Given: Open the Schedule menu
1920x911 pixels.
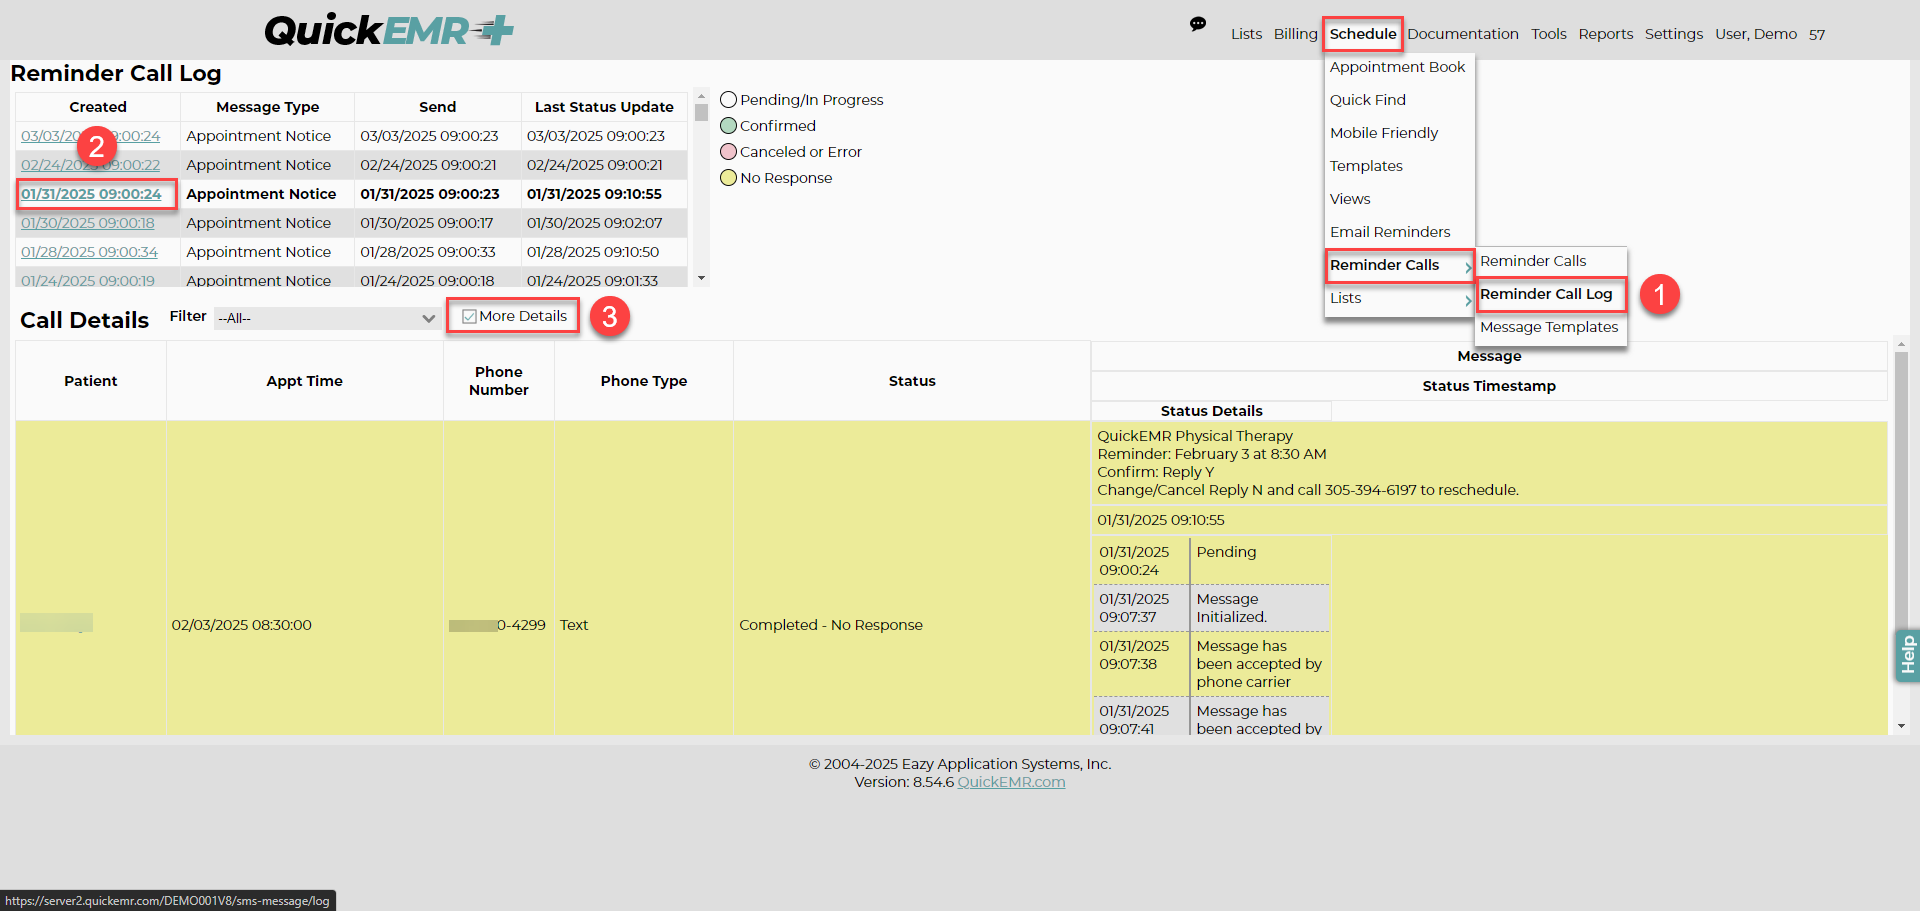Looking at the screenshot, I should (1363, 34).
